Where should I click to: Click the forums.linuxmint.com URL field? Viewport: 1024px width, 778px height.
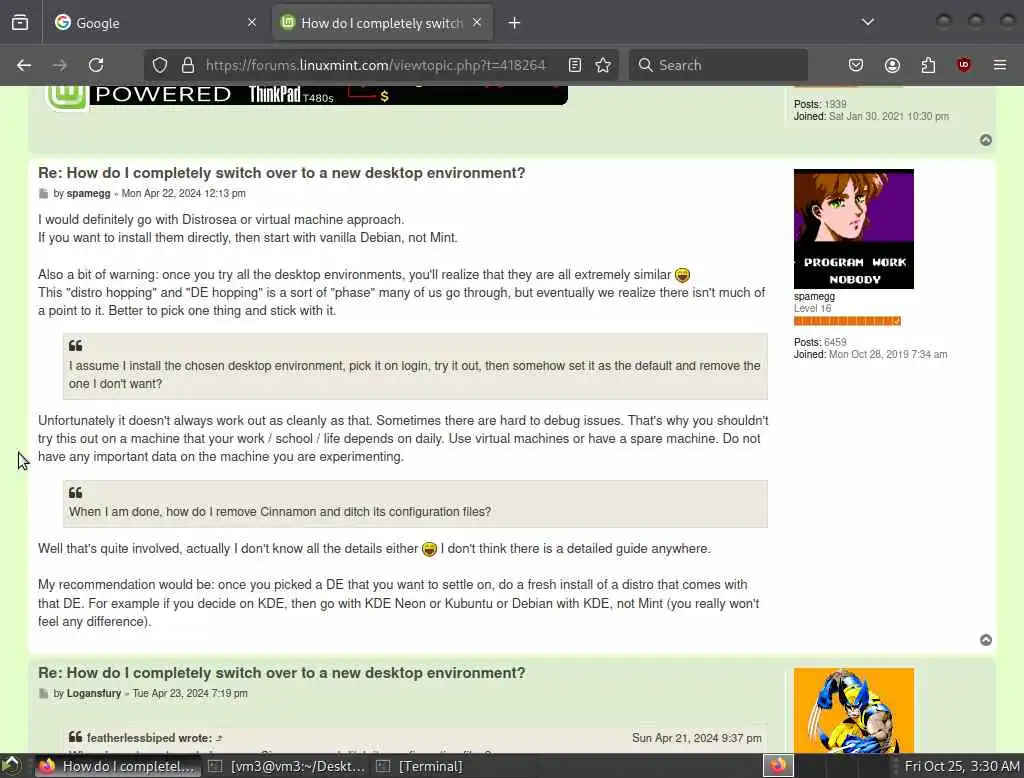pos(376,65)
